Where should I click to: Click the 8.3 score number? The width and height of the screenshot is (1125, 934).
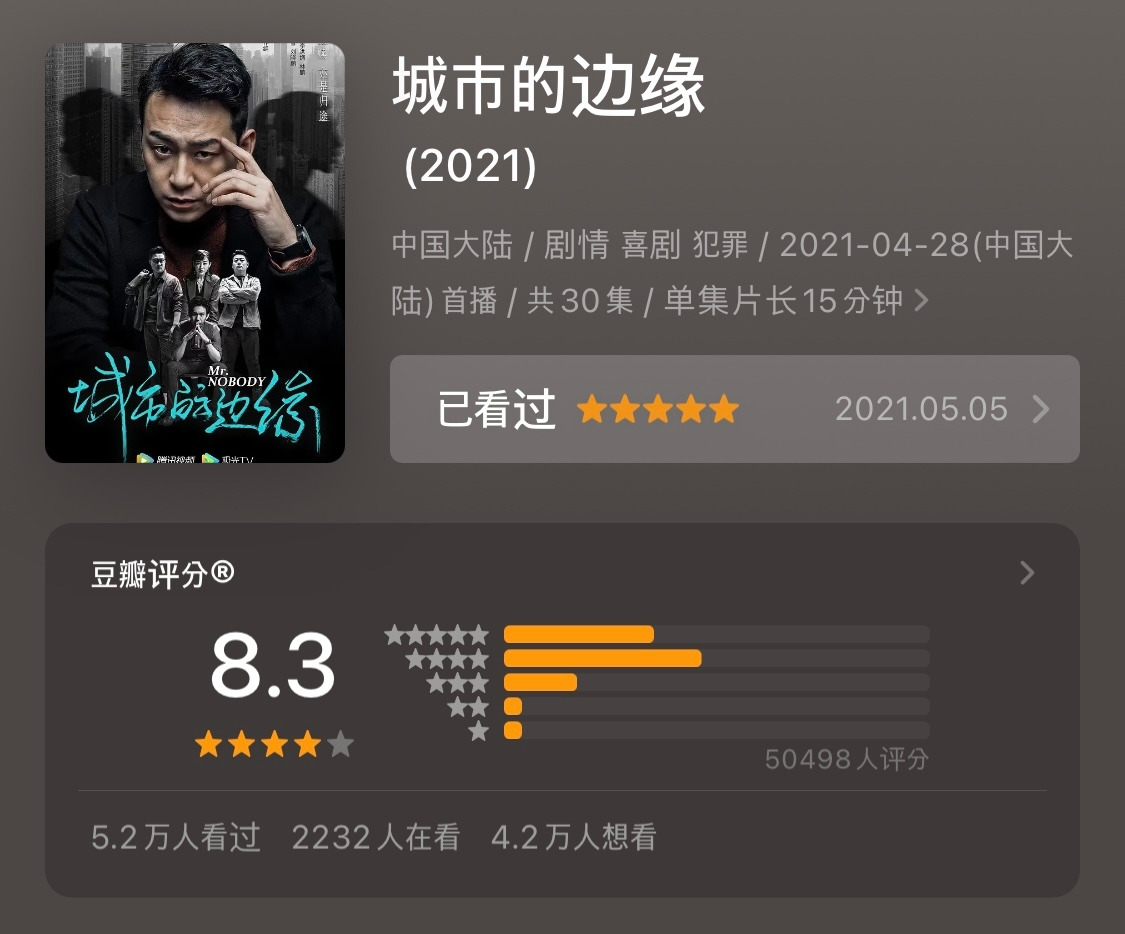click(273, 664)
